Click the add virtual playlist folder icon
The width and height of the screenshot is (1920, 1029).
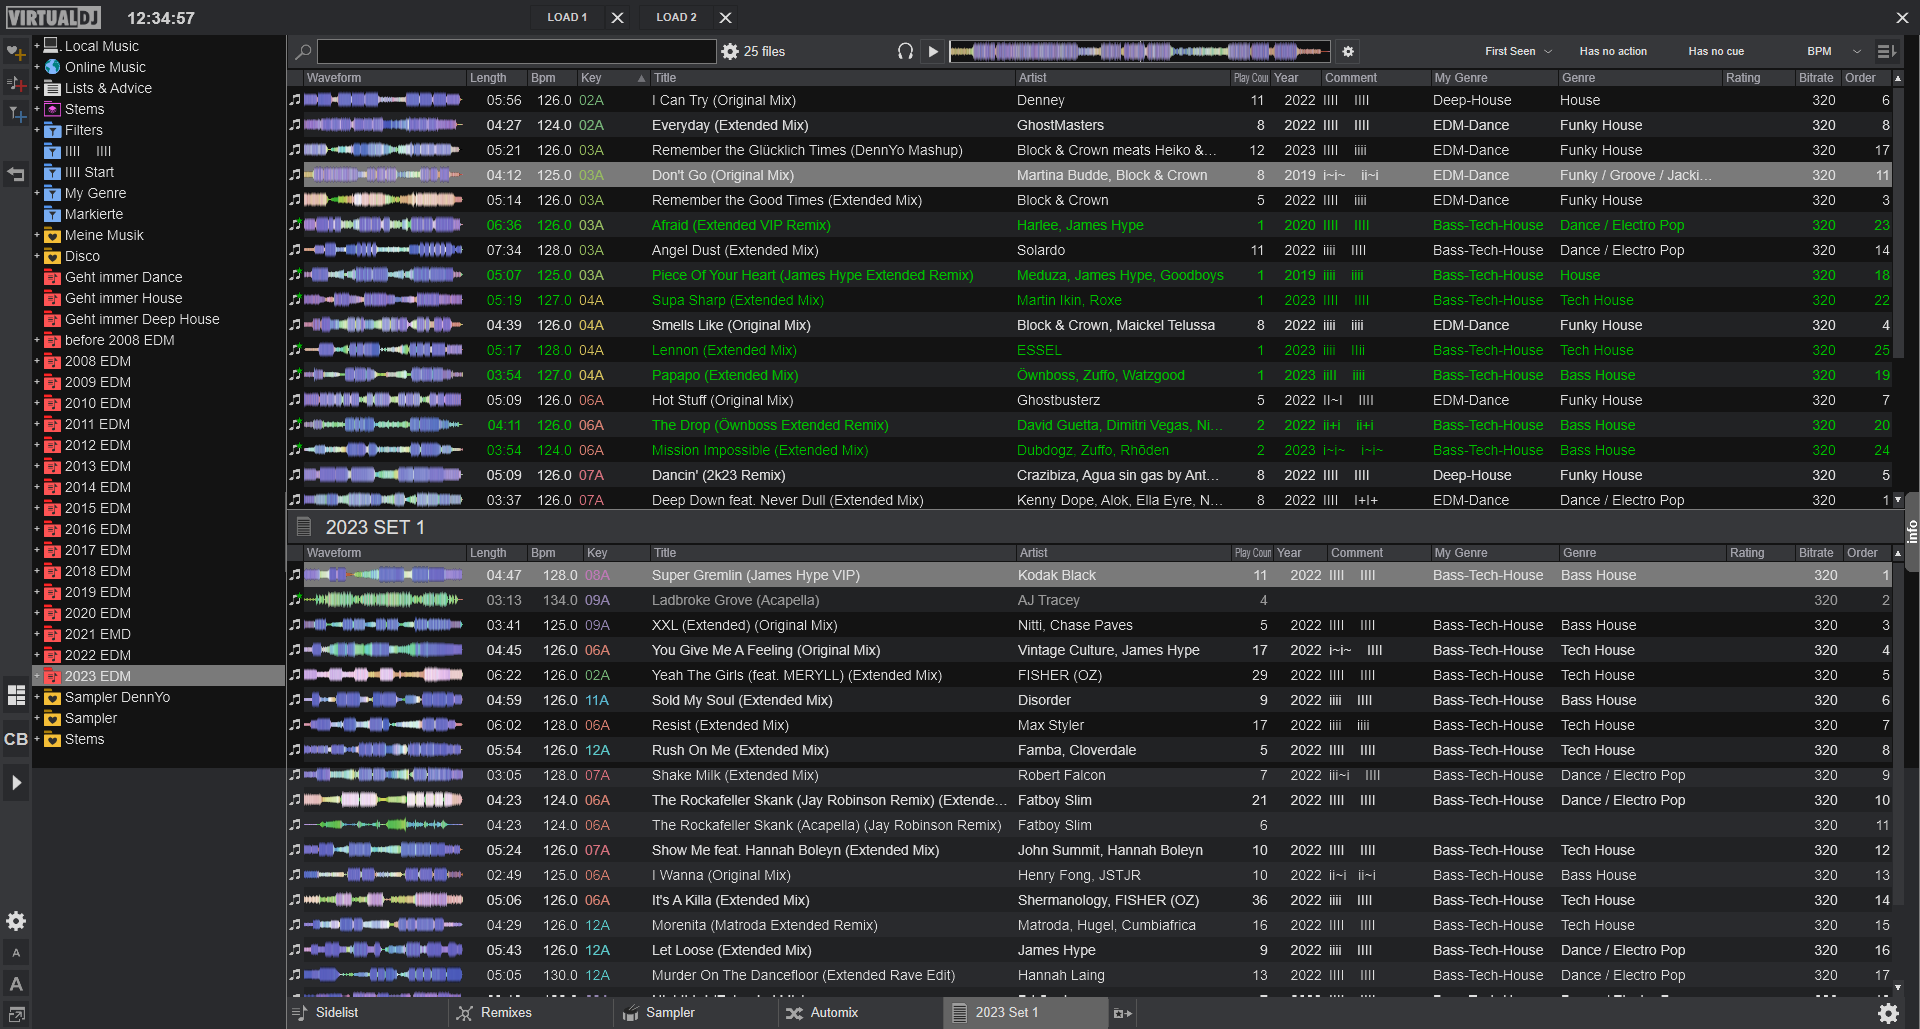(x=16, y=84)
